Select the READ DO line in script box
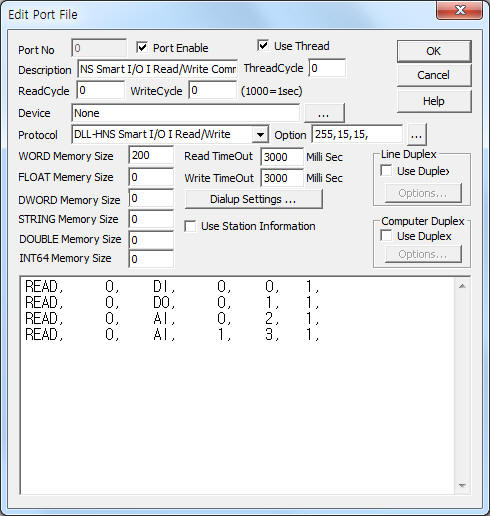Screen dimensions: 490x516 tap(172, 303)
